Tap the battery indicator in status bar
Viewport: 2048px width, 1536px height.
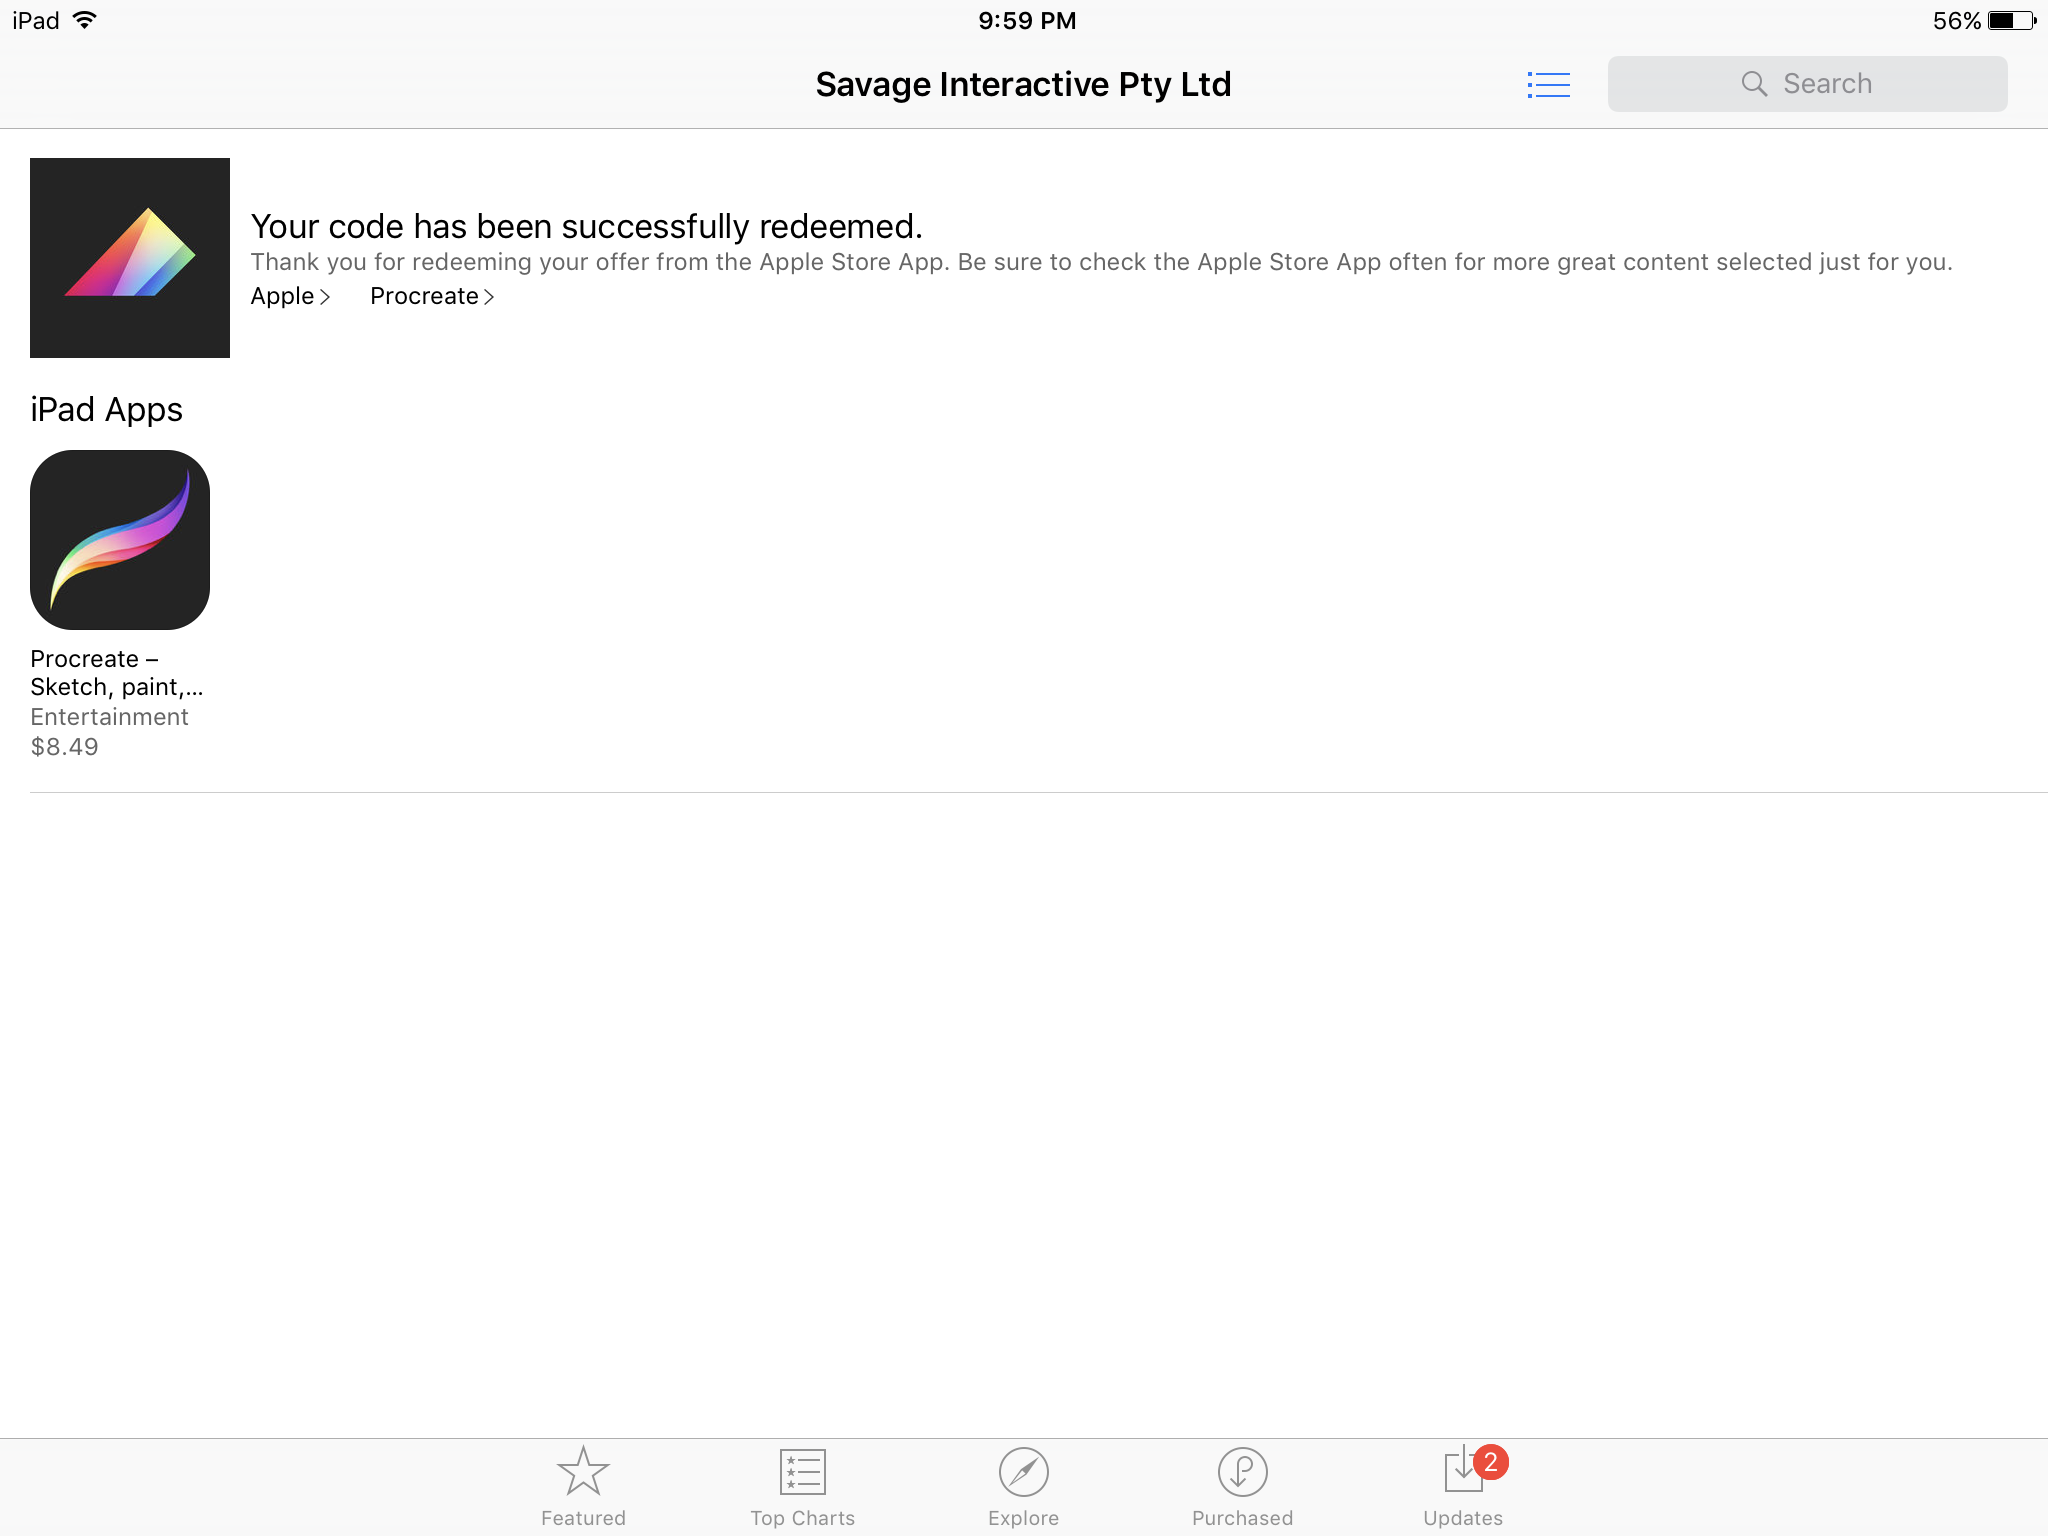coord(2010,21)
